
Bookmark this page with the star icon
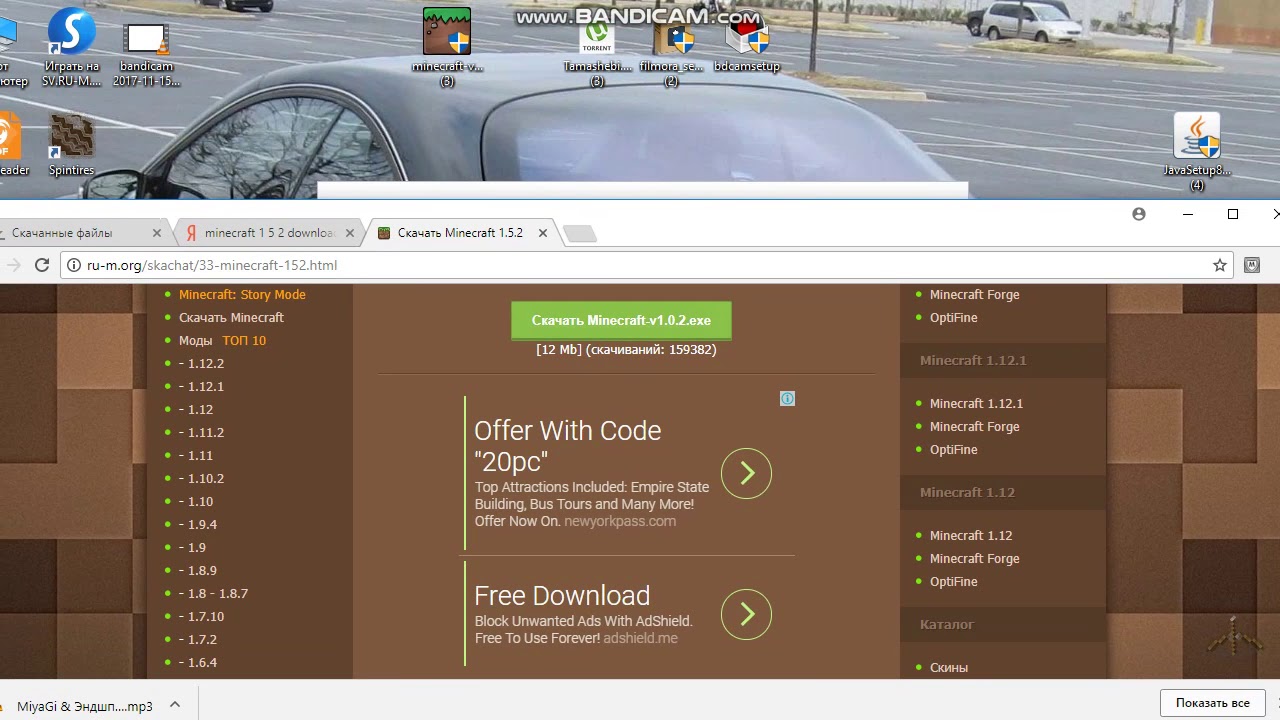[1220, 265]
